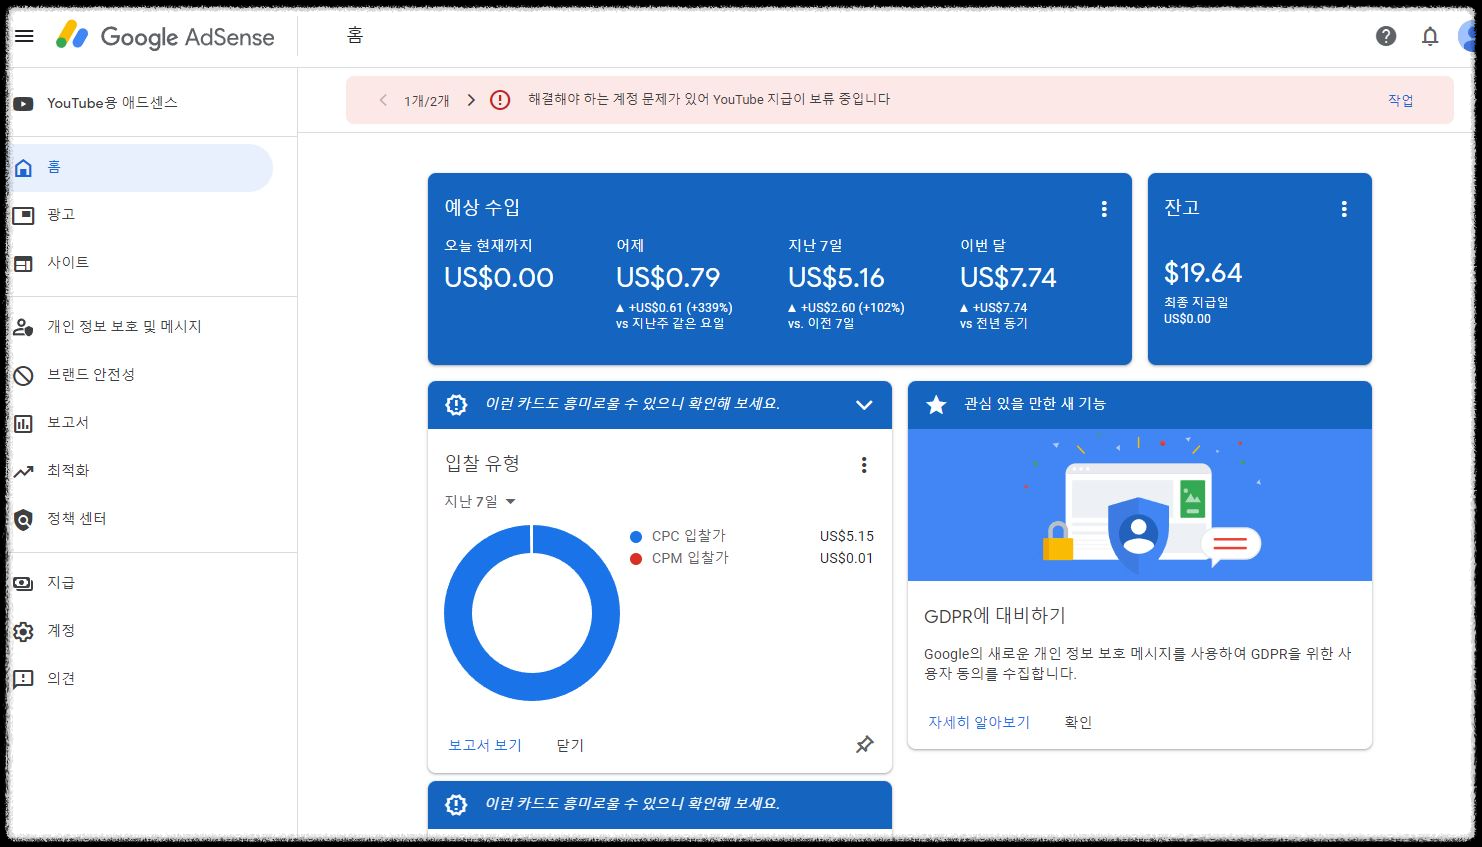This screenshot has width=1482, height=847.
Task: Click the 사이트 sites icon
Action: tap(23, 263)
